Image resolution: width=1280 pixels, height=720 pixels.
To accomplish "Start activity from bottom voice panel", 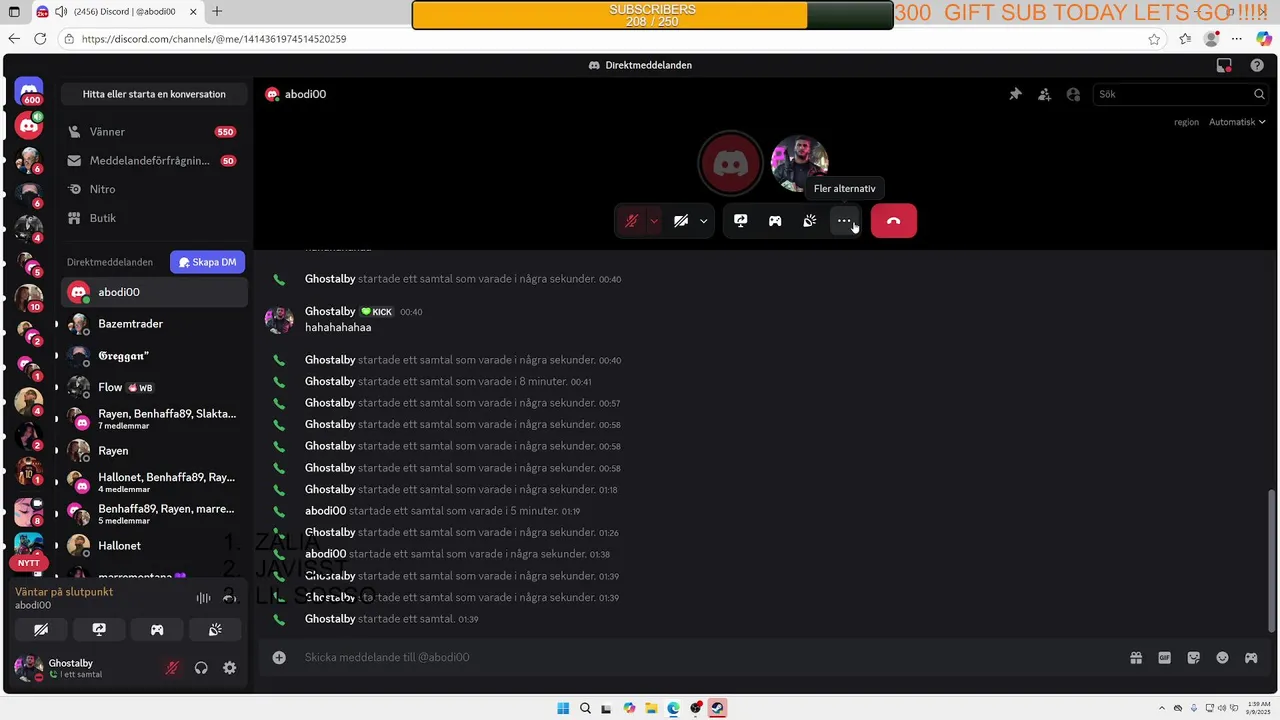I will [157, 630].
